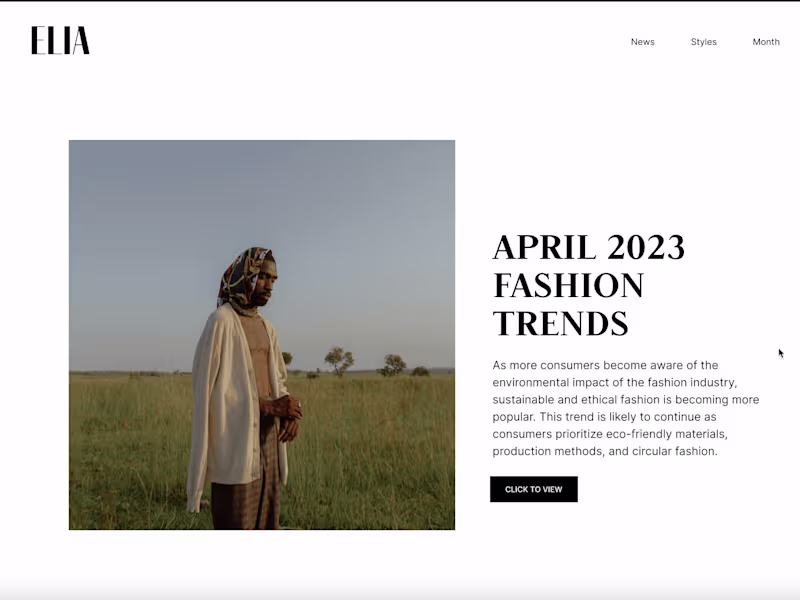Click the man's clasped hands in photo

[282, 417]
